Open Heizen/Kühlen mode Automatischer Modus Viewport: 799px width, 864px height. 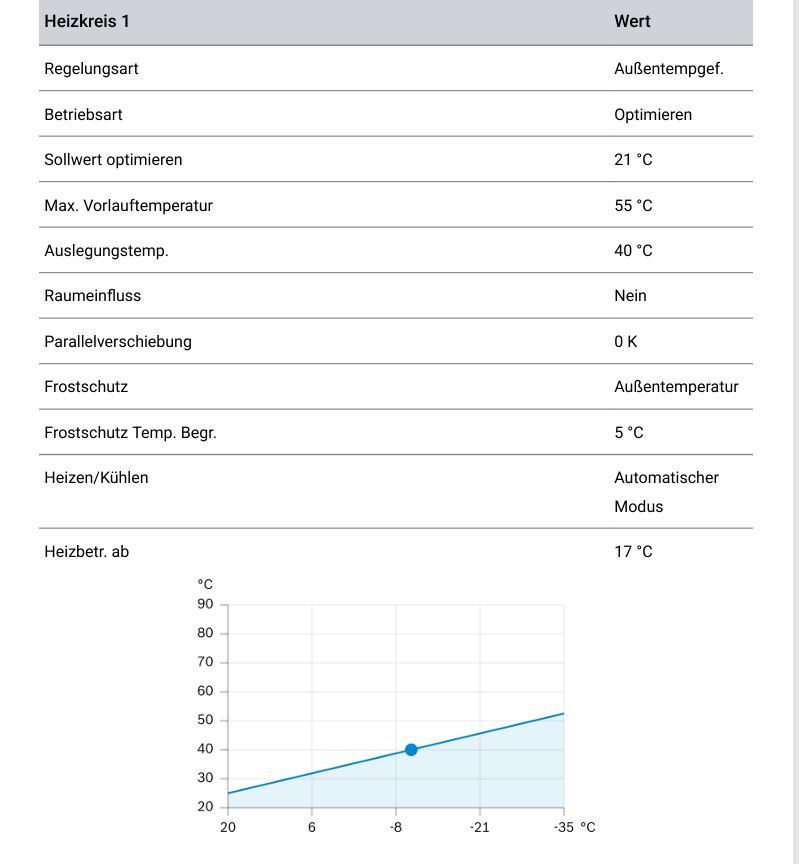pyautogui.click(x=666, y=492)
